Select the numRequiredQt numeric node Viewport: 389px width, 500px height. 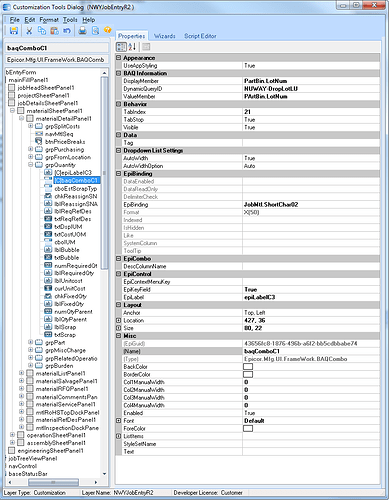tap(76, 266)
